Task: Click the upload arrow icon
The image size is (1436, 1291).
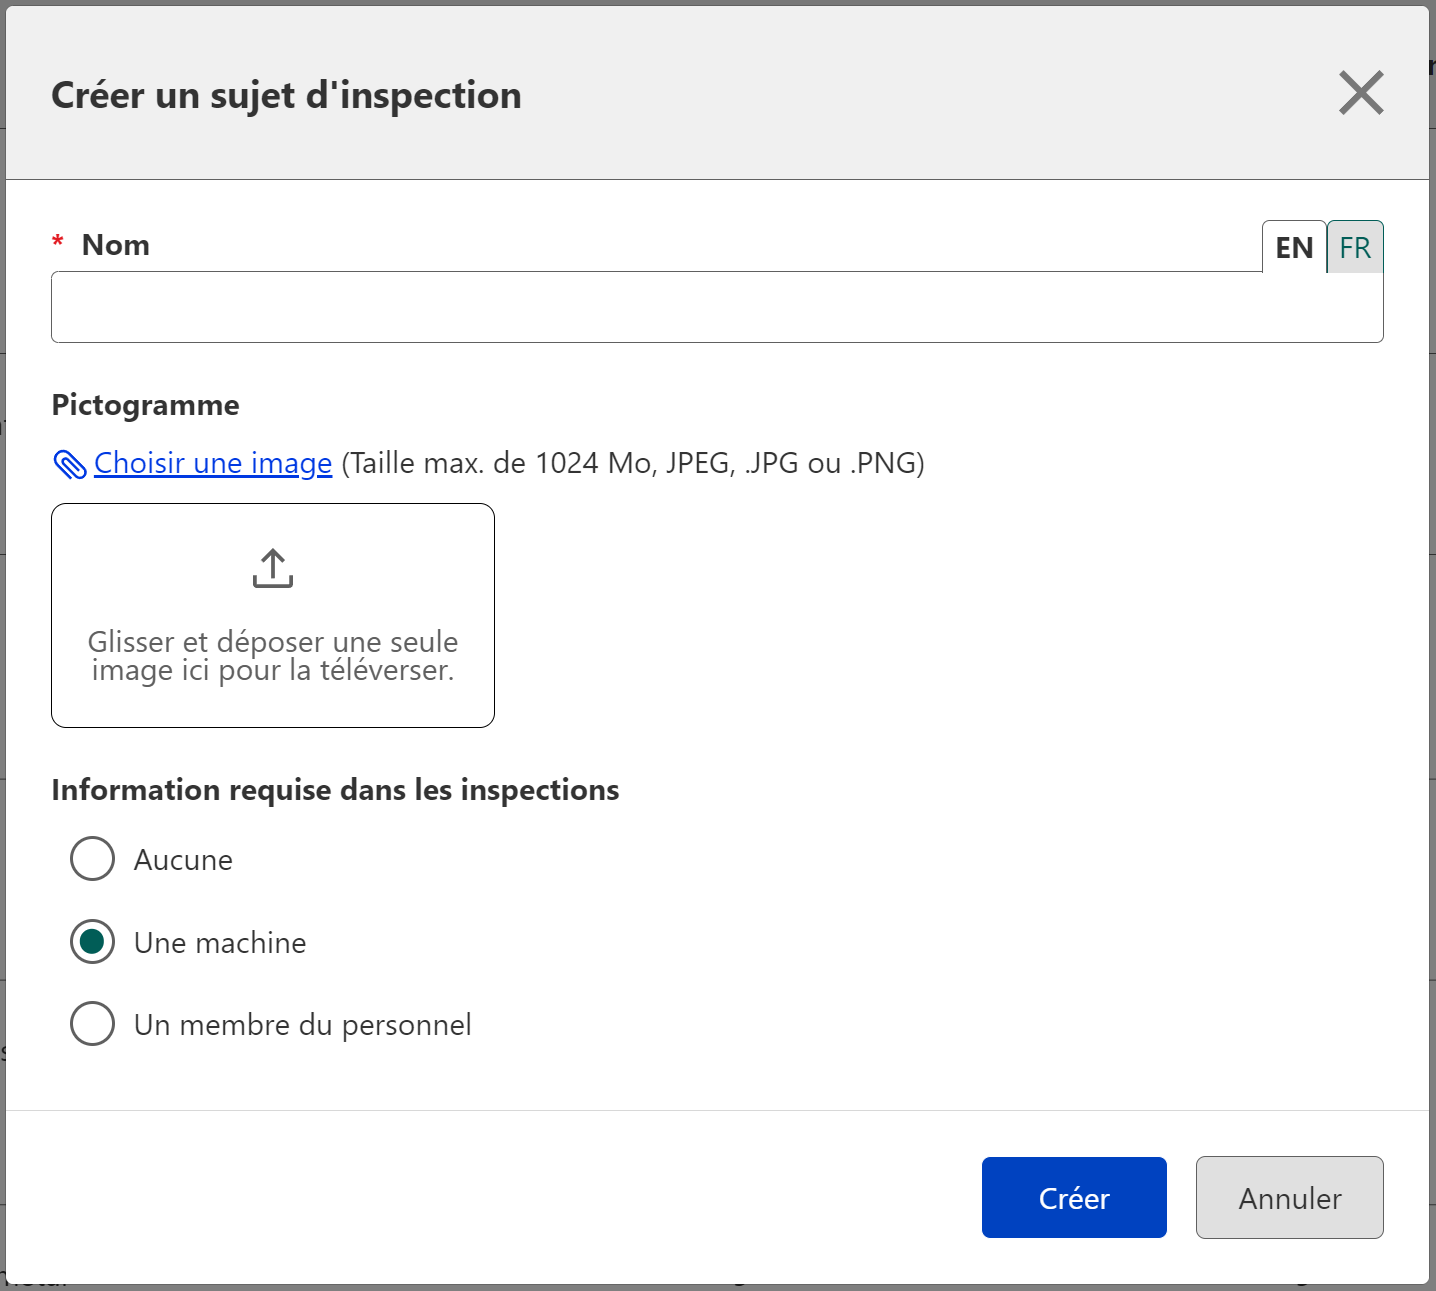Action: pyautogui.click(x=273, y=568)
